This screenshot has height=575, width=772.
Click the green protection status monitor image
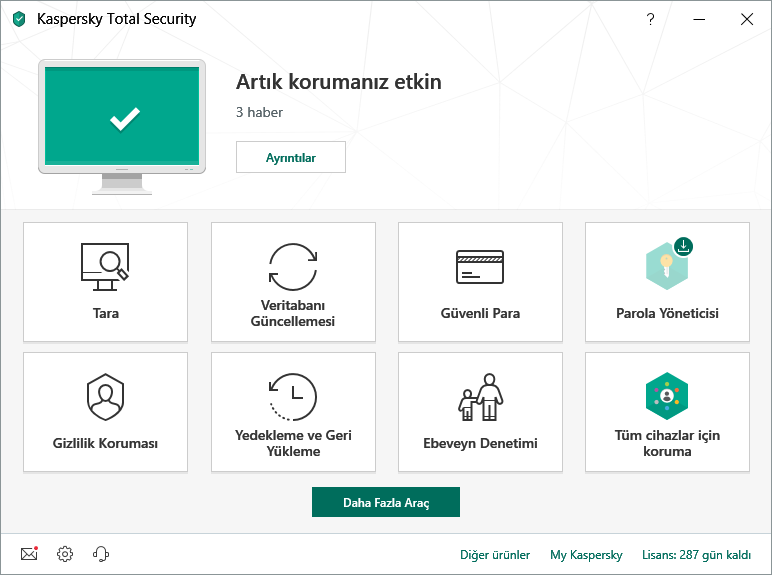pyautogui.click(x=122, y=120)
